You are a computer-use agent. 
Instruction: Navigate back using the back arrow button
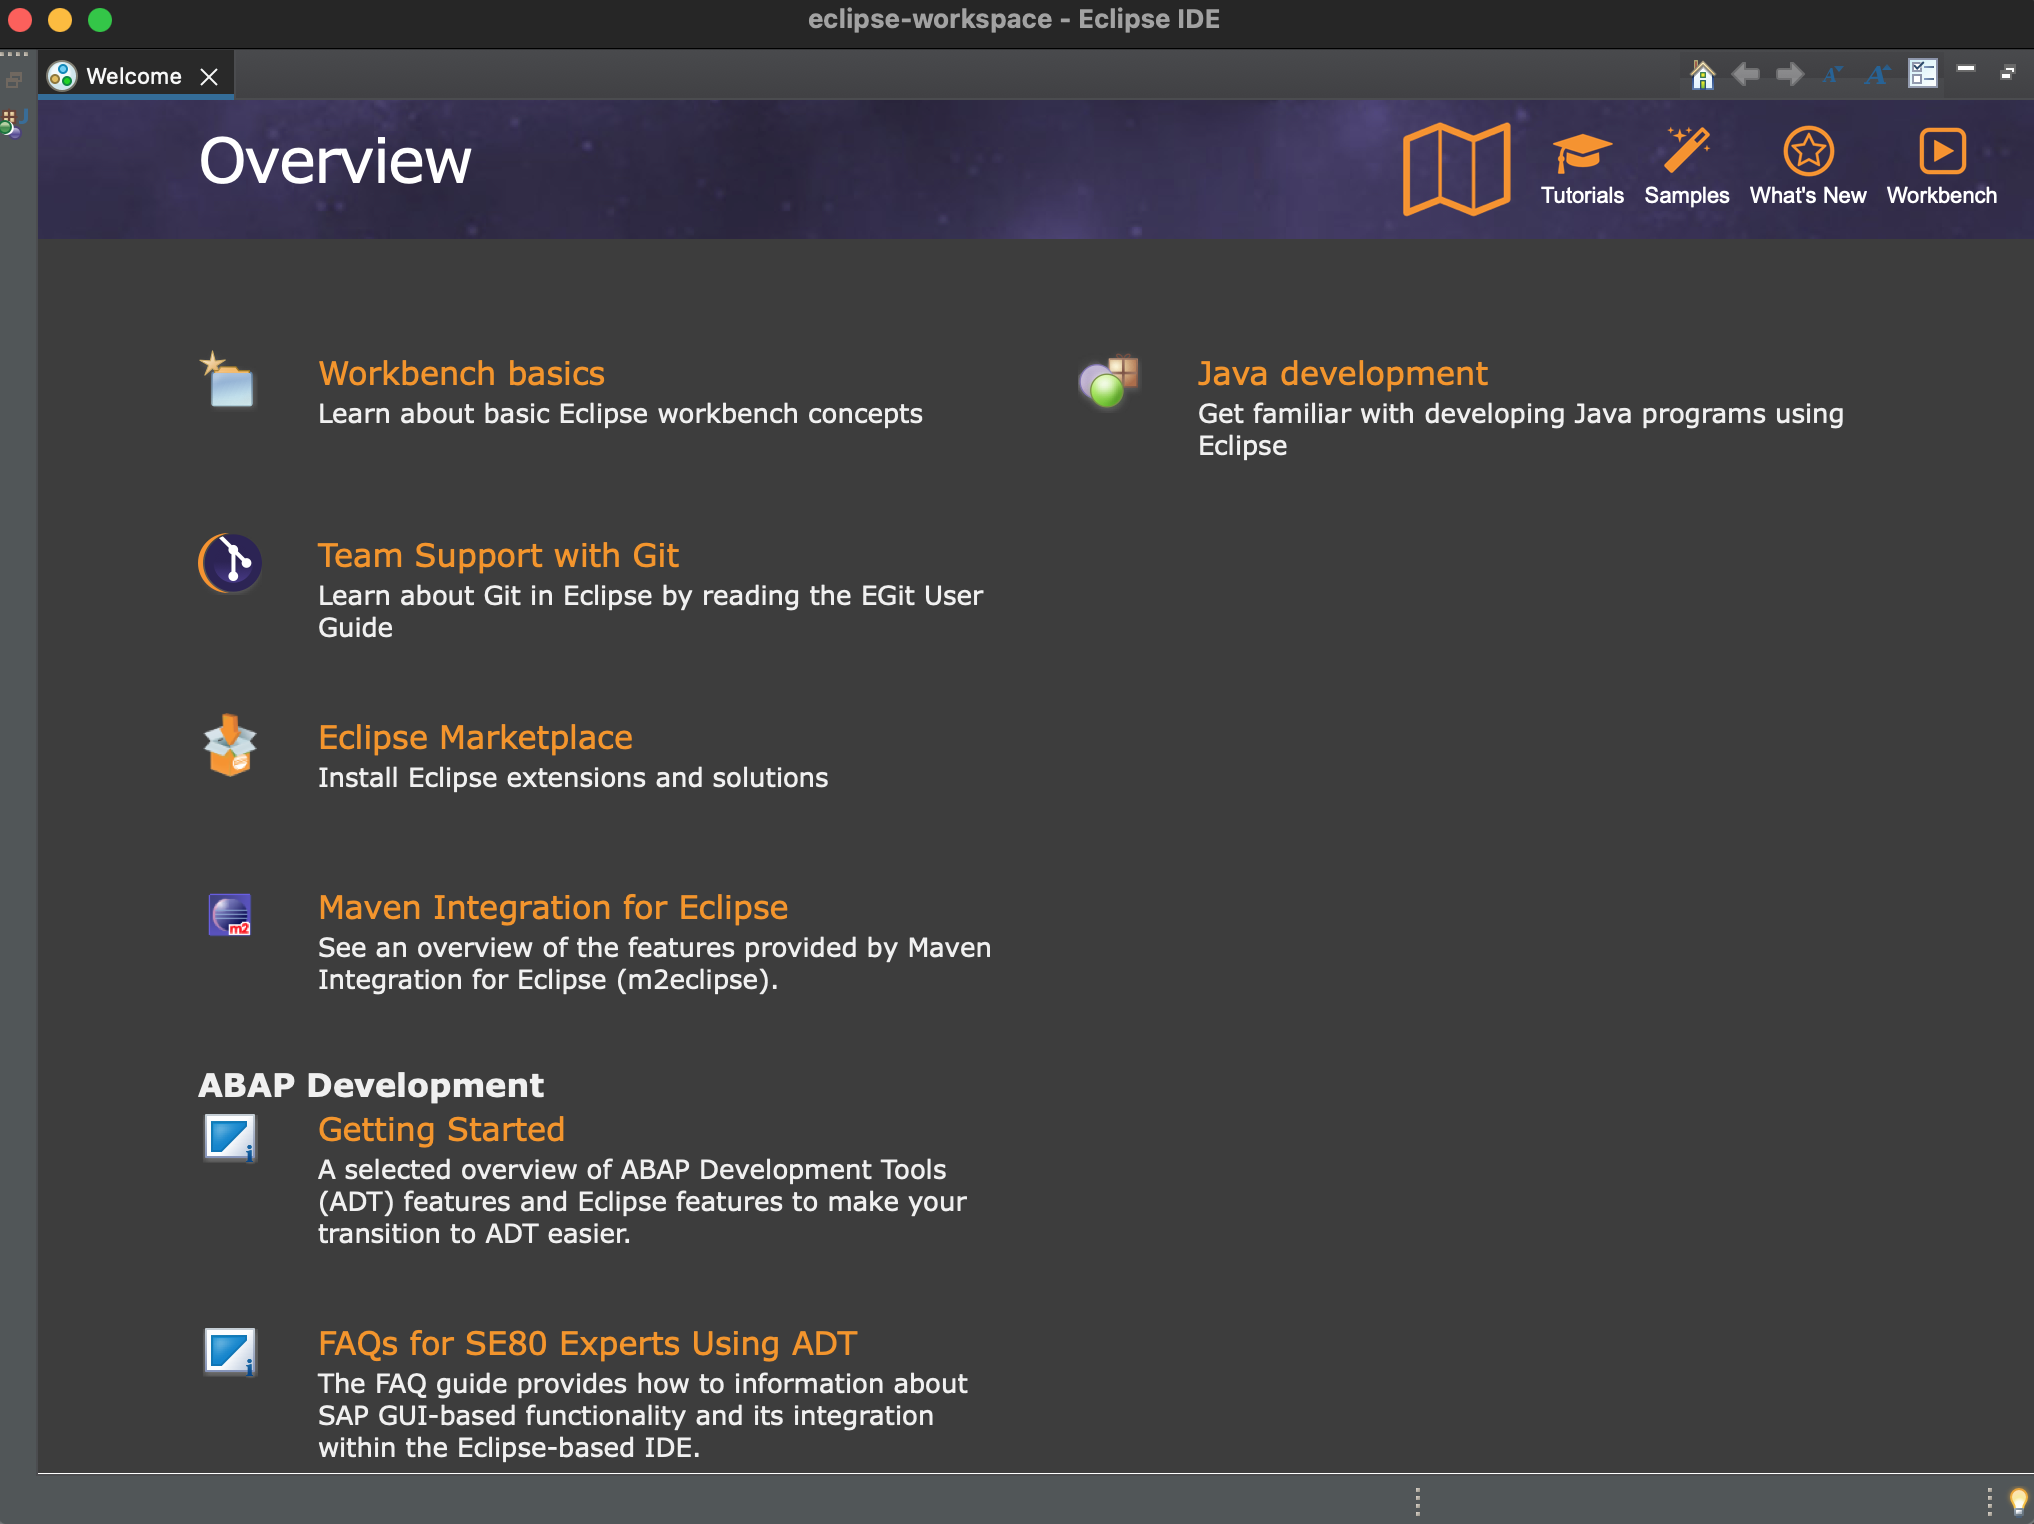coord(1746,74)
